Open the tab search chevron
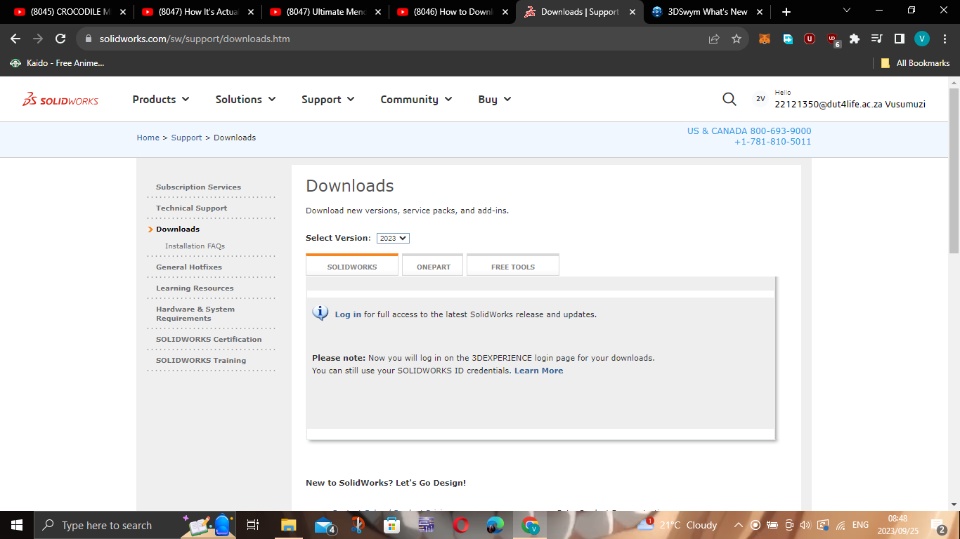Image resolution: width=960 pixels, height=539 pixels. point(847,10)
